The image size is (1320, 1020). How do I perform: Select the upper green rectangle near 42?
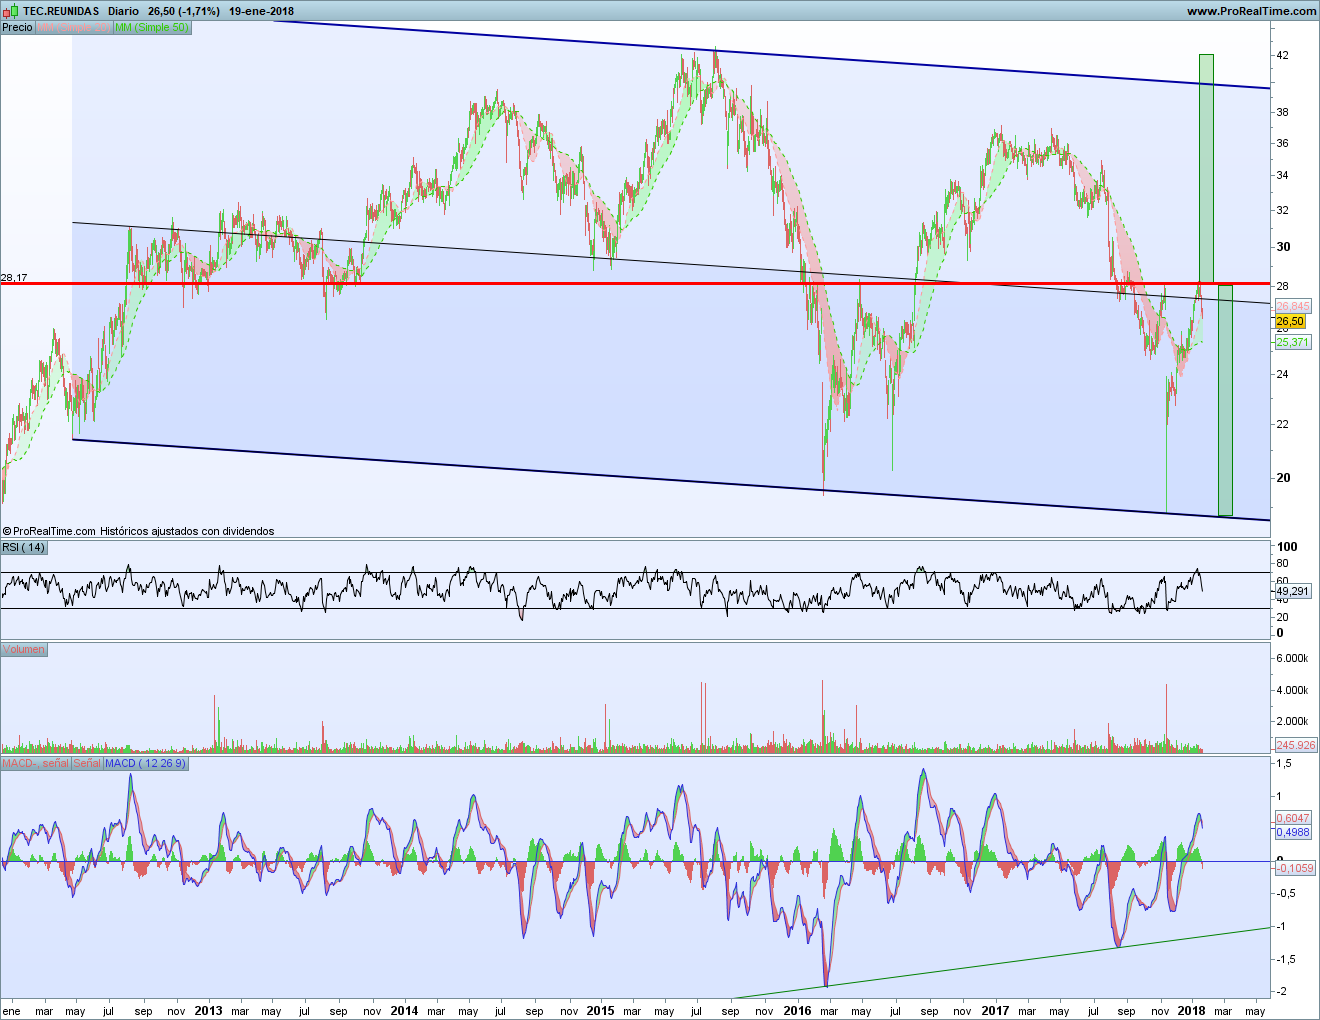(x=1206, y=168)
